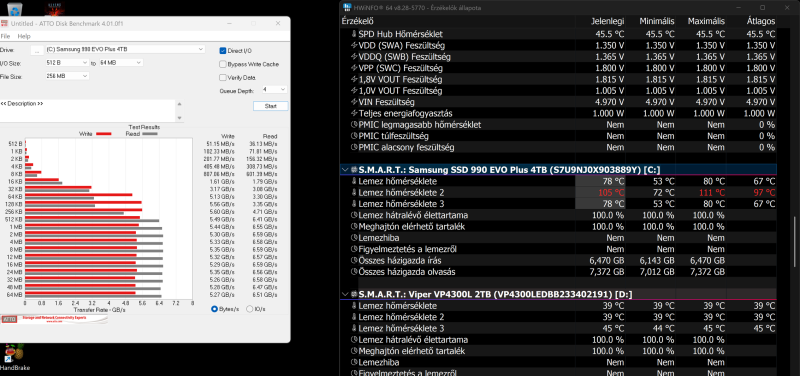Open the Queue Depth dropdown
Image resolution: width=800 pixels, height=376 pixels.
pos(274,89)
